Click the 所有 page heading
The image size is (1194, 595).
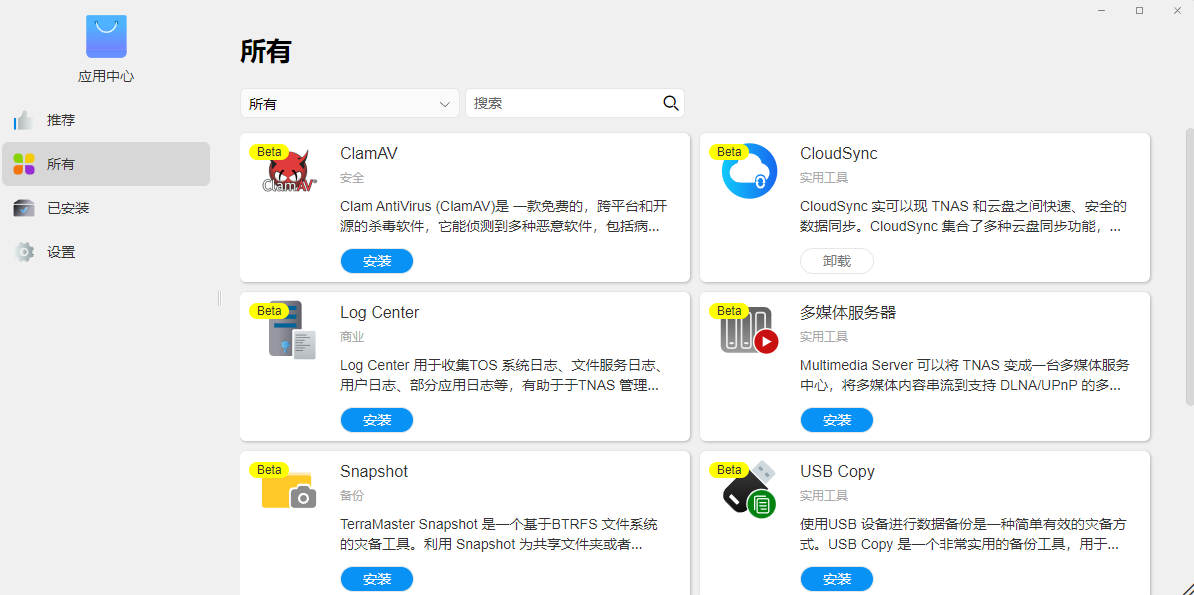(266, 52)
